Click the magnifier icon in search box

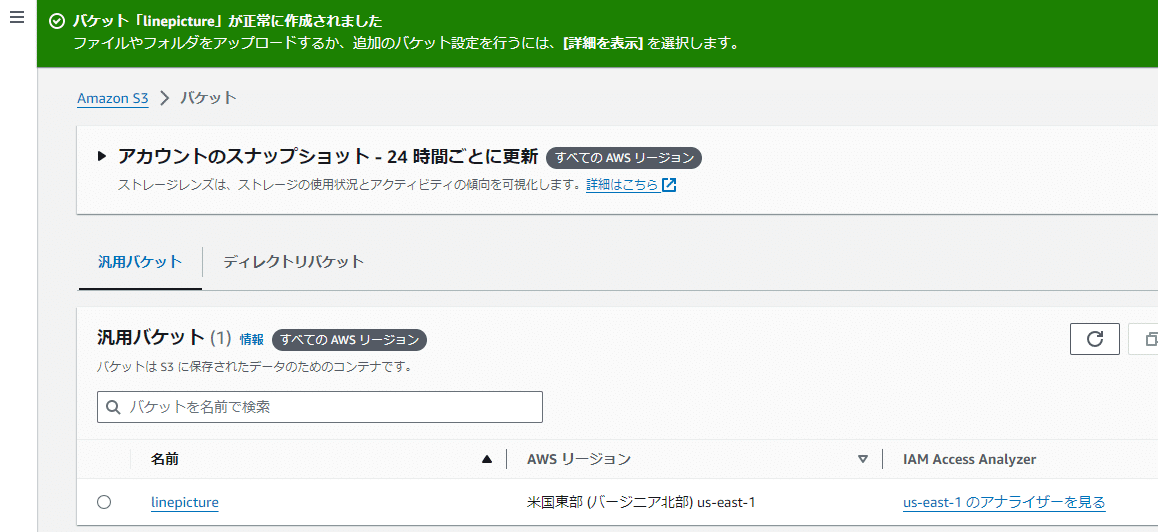click(114, 407)
